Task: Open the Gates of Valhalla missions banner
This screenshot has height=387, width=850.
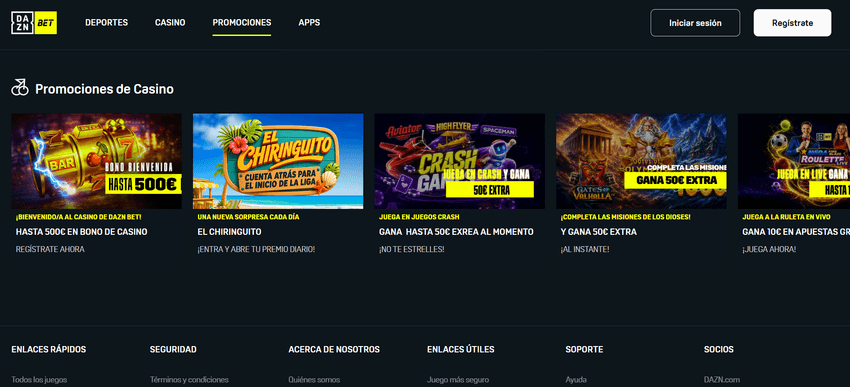Action: click(x=641, y=161)
